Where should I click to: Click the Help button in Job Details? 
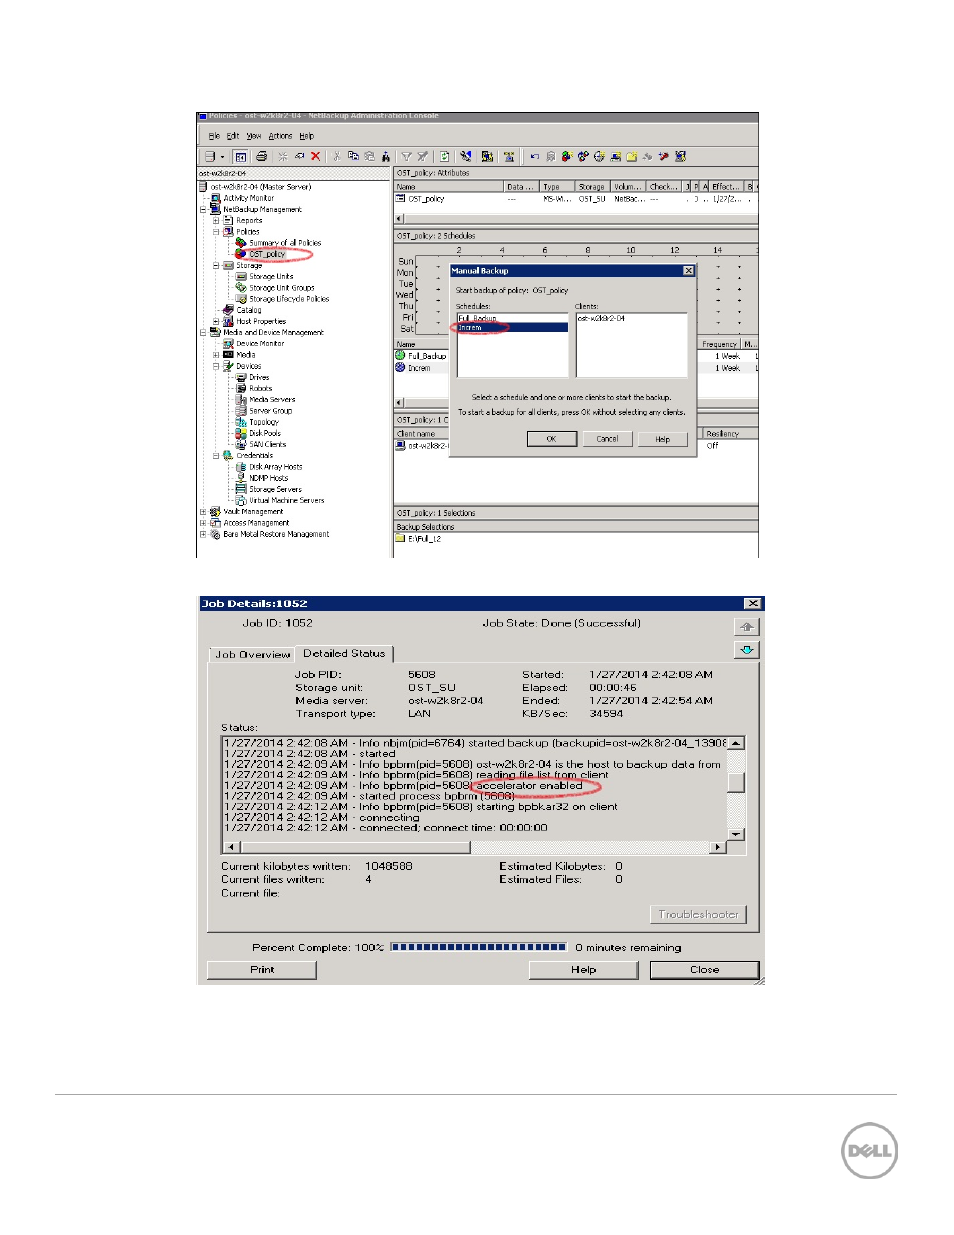click(584, 970)
